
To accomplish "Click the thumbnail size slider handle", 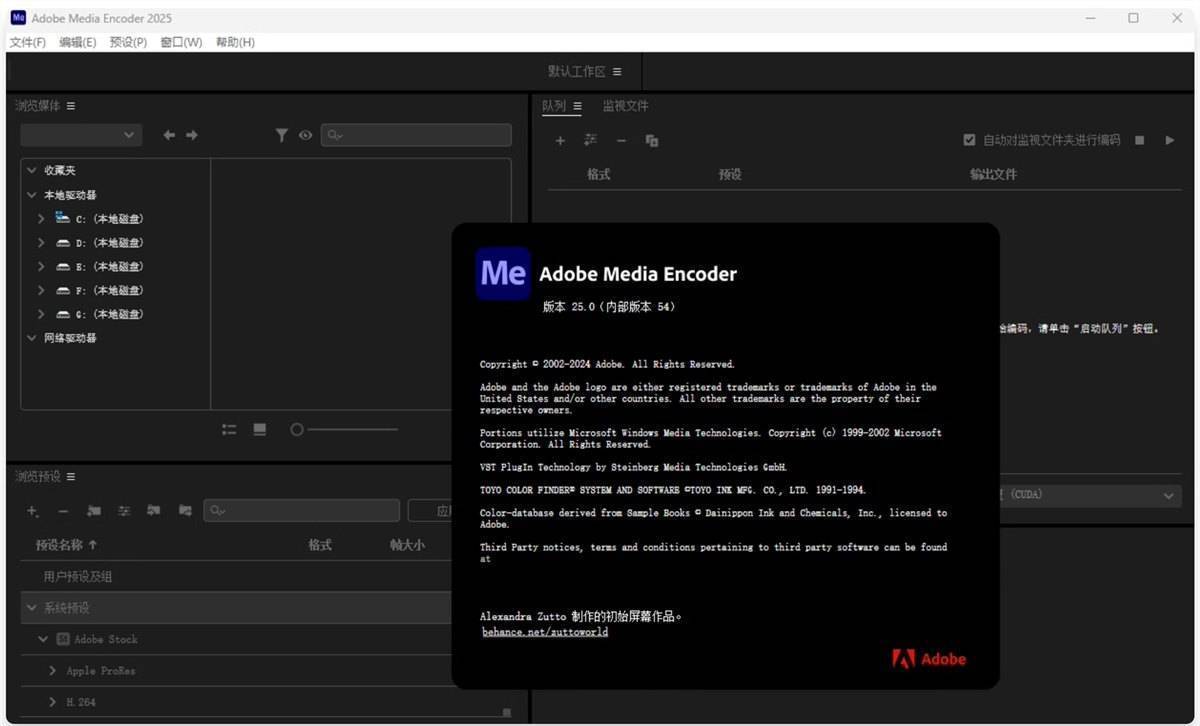I will coord(296,429).
